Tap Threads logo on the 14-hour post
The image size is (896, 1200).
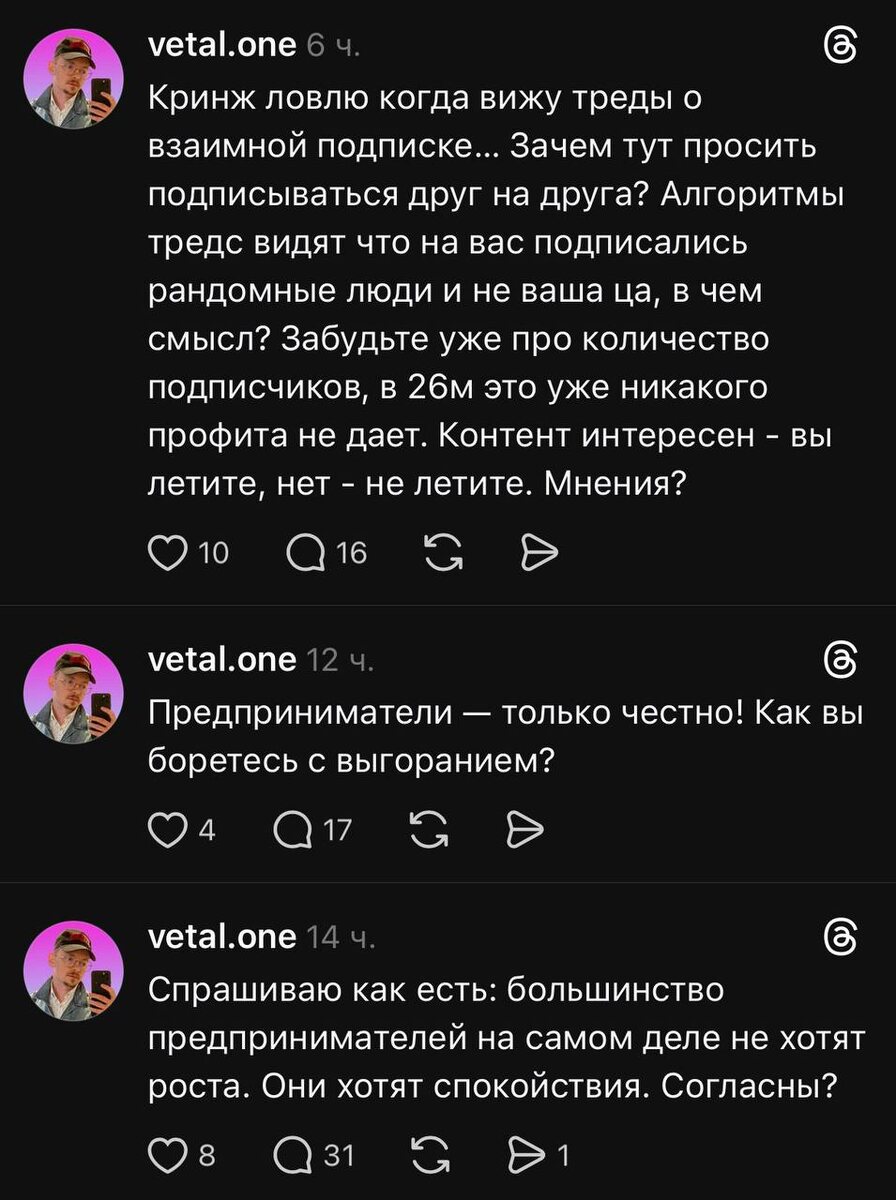(x=838, y=937)
